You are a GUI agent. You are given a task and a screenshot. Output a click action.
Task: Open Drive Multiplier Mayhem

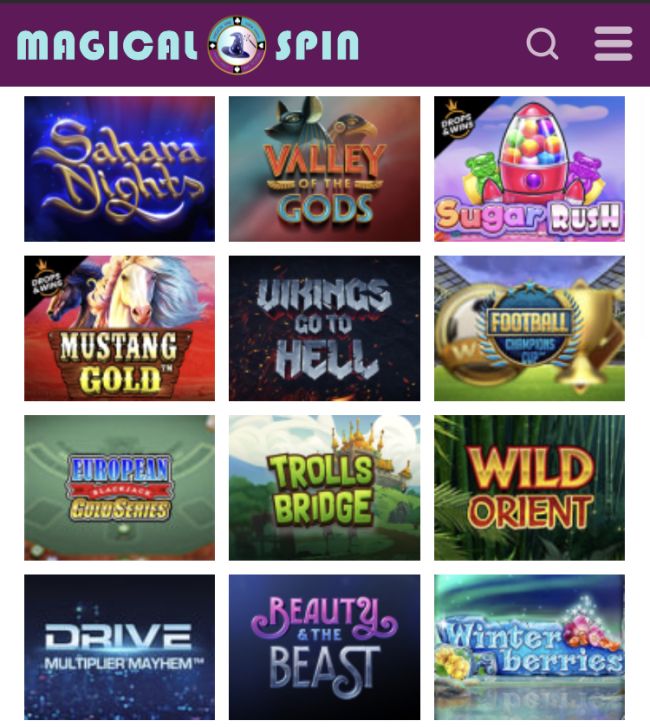click(x=120, y=647)
